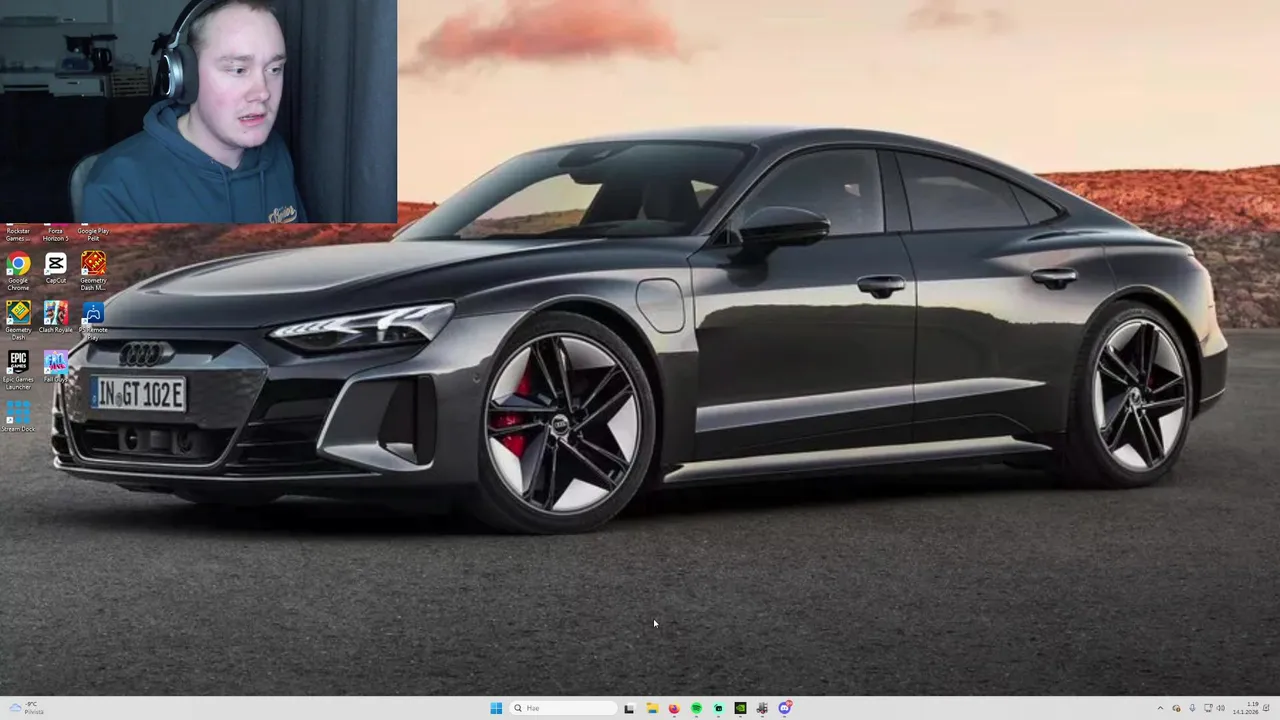Screen dimensions: 1280x720
Task: Open the volume control in tray
Action: pos(1221,708)
